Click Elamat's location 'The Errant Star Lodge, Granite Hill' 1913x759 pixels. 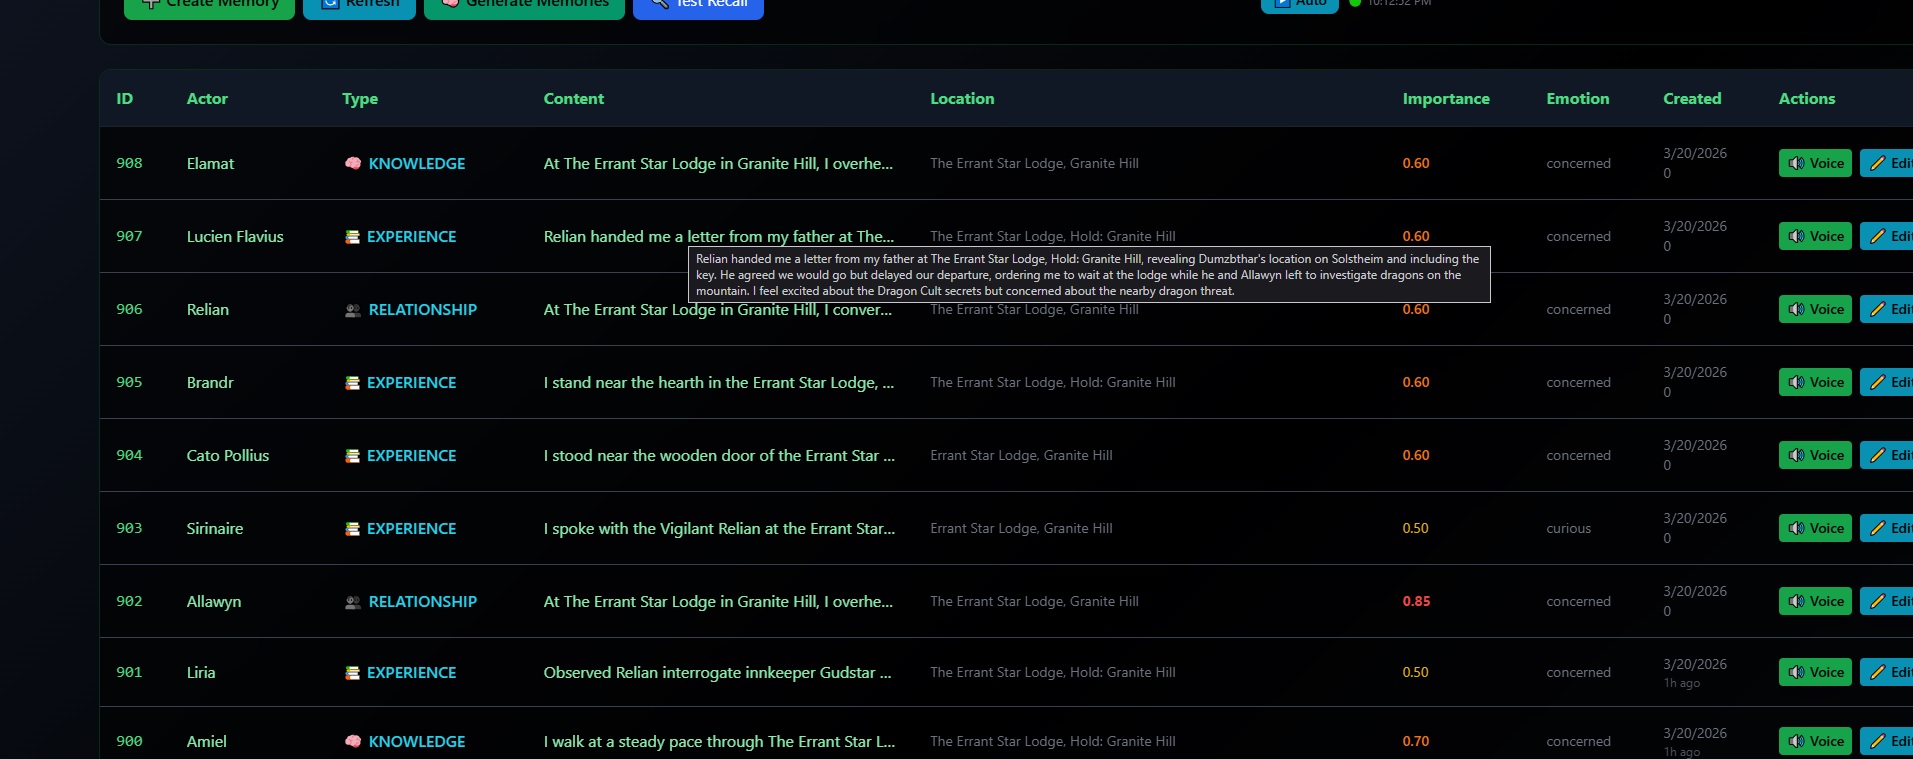click(x=1034, y=163)
